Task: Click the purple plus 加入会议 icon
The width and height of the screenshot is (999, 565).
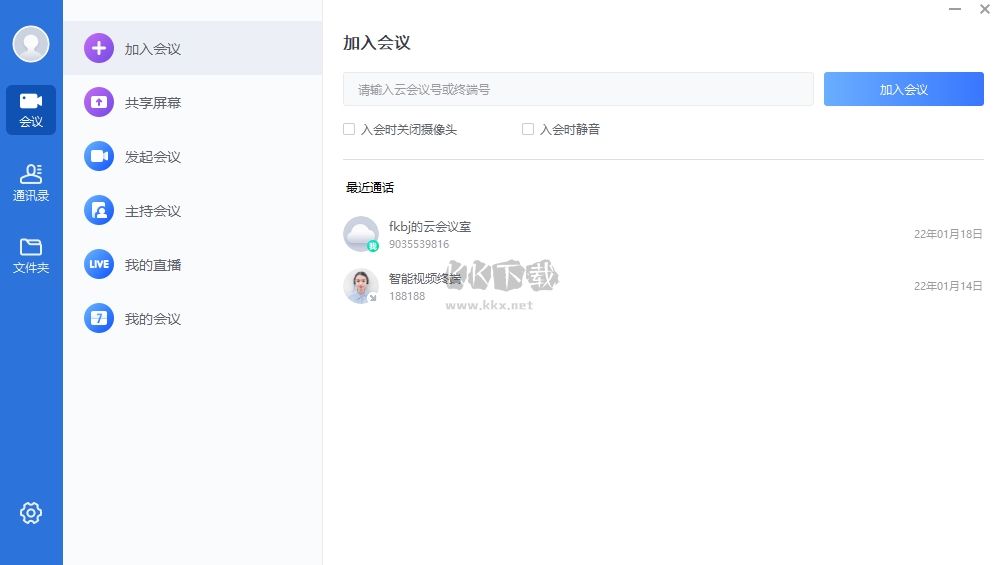Action: click(x=99, y=48)
